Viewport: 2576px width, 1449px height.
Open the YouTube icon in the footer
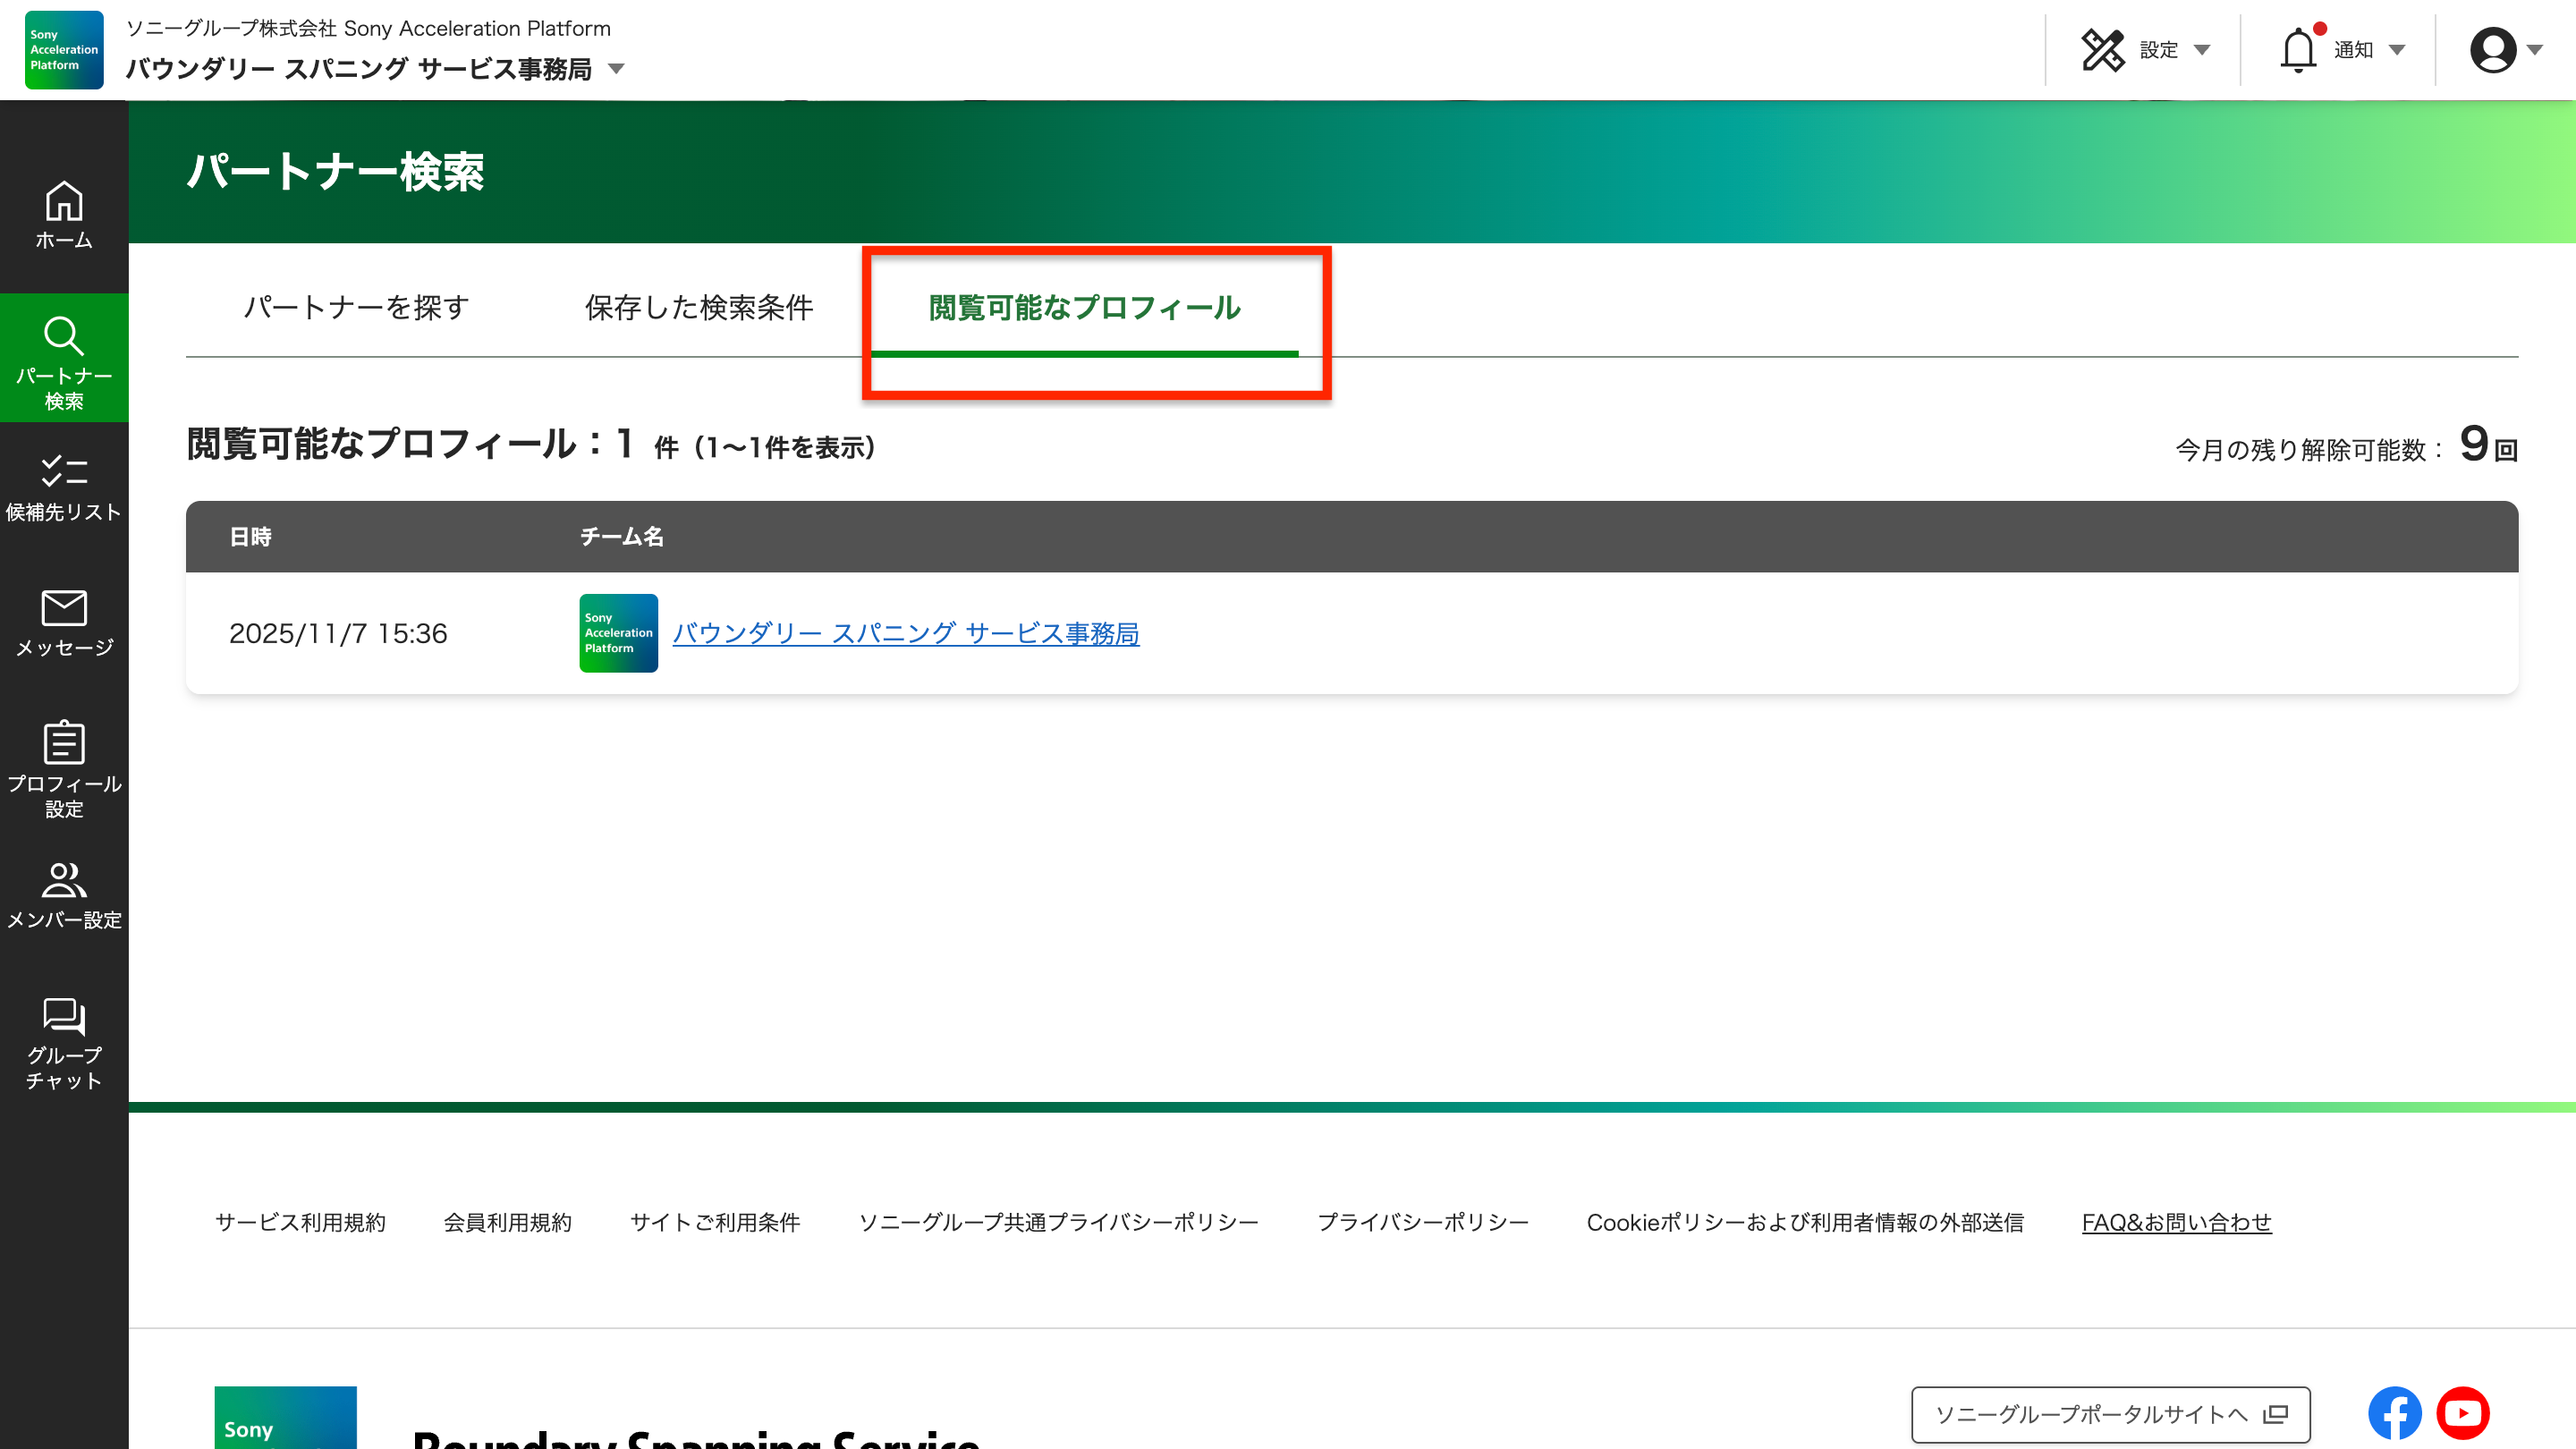(2463, 1412)
